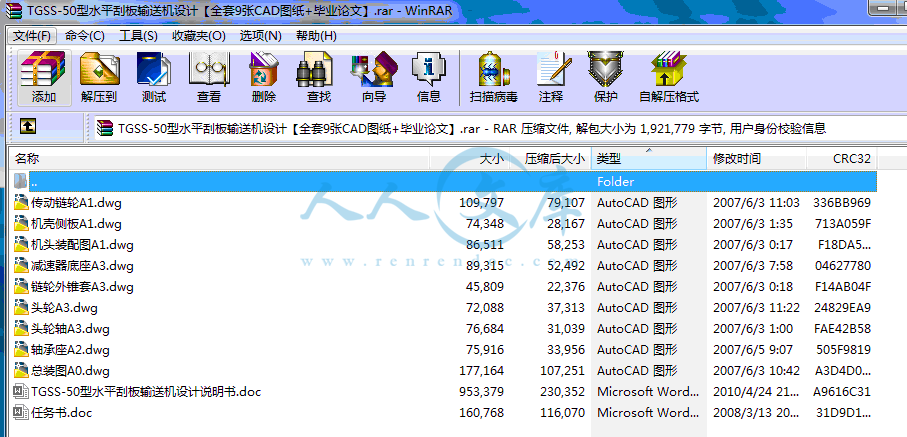Show archive 信息 (Info)
The width and height of the screenshot is (907, 437).
[429, 78]
